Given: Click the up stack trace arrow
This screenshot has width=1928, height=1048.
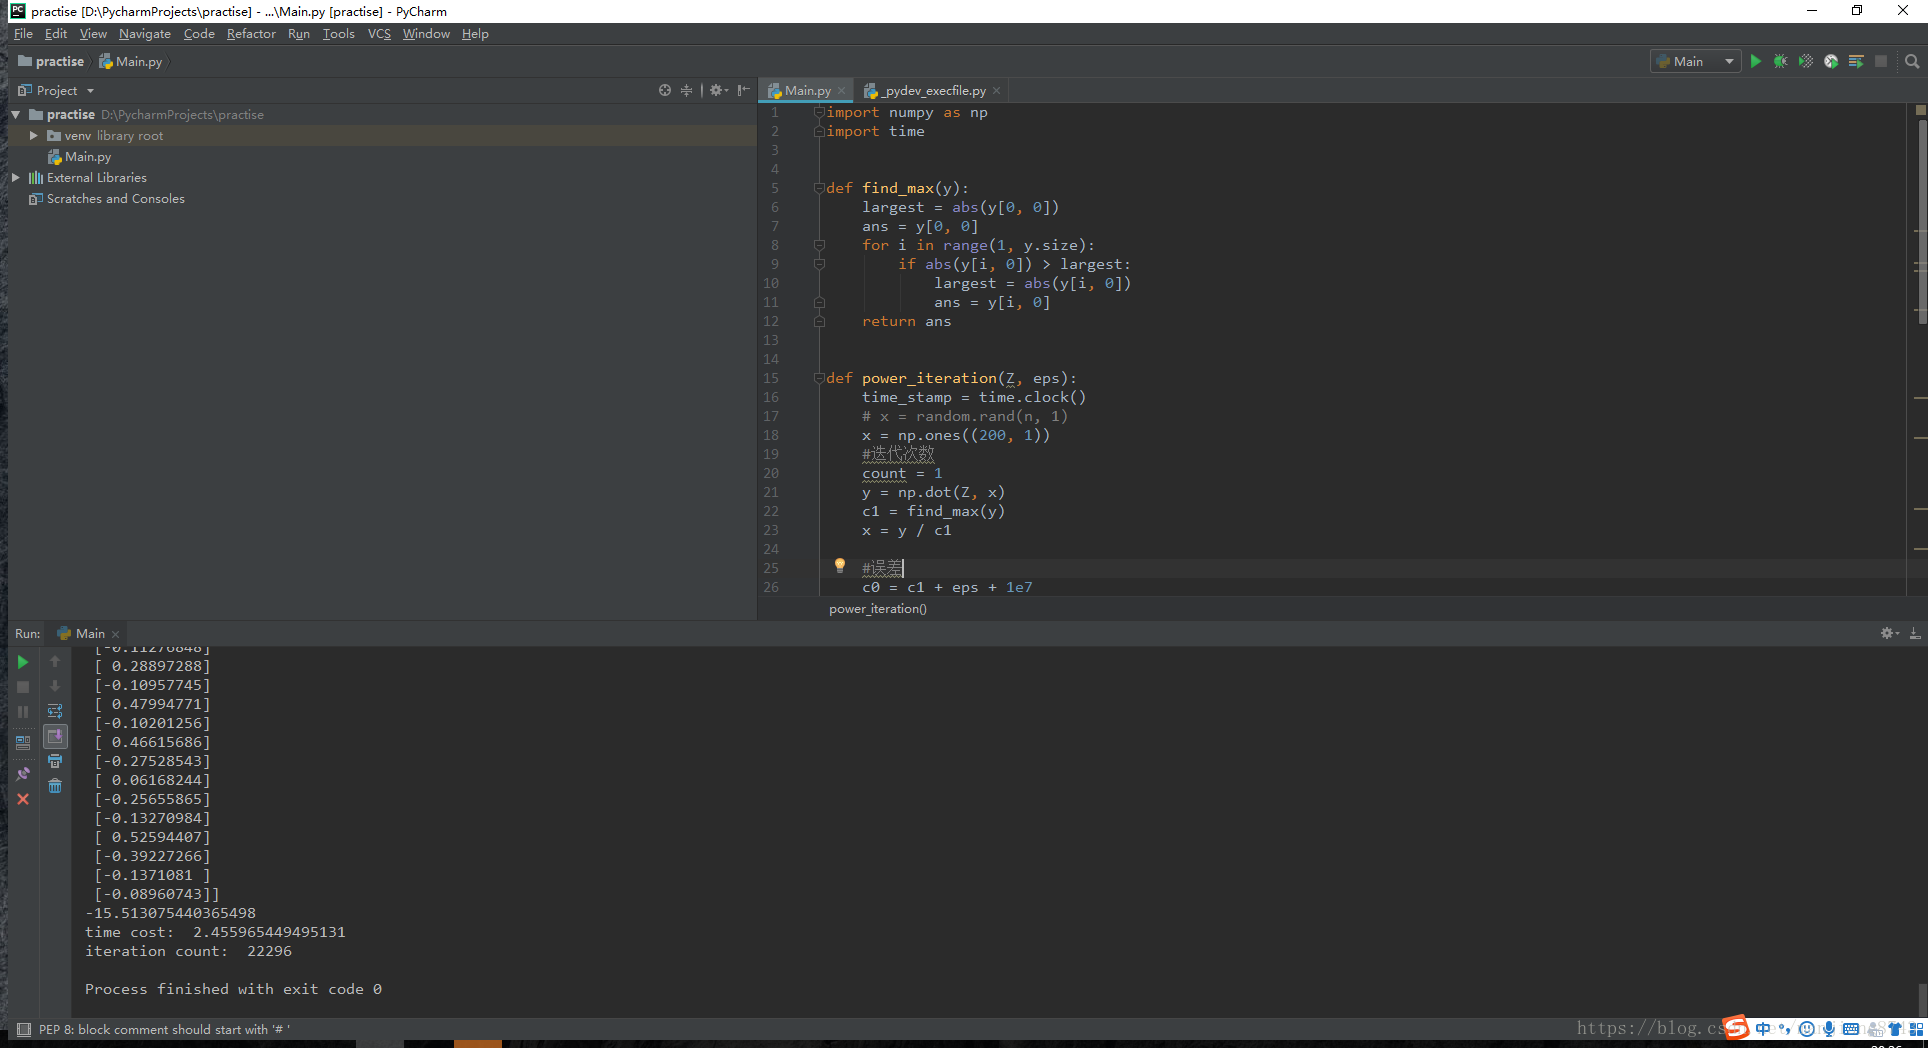Looking at the screenshot, I should [x=55, y=661].
